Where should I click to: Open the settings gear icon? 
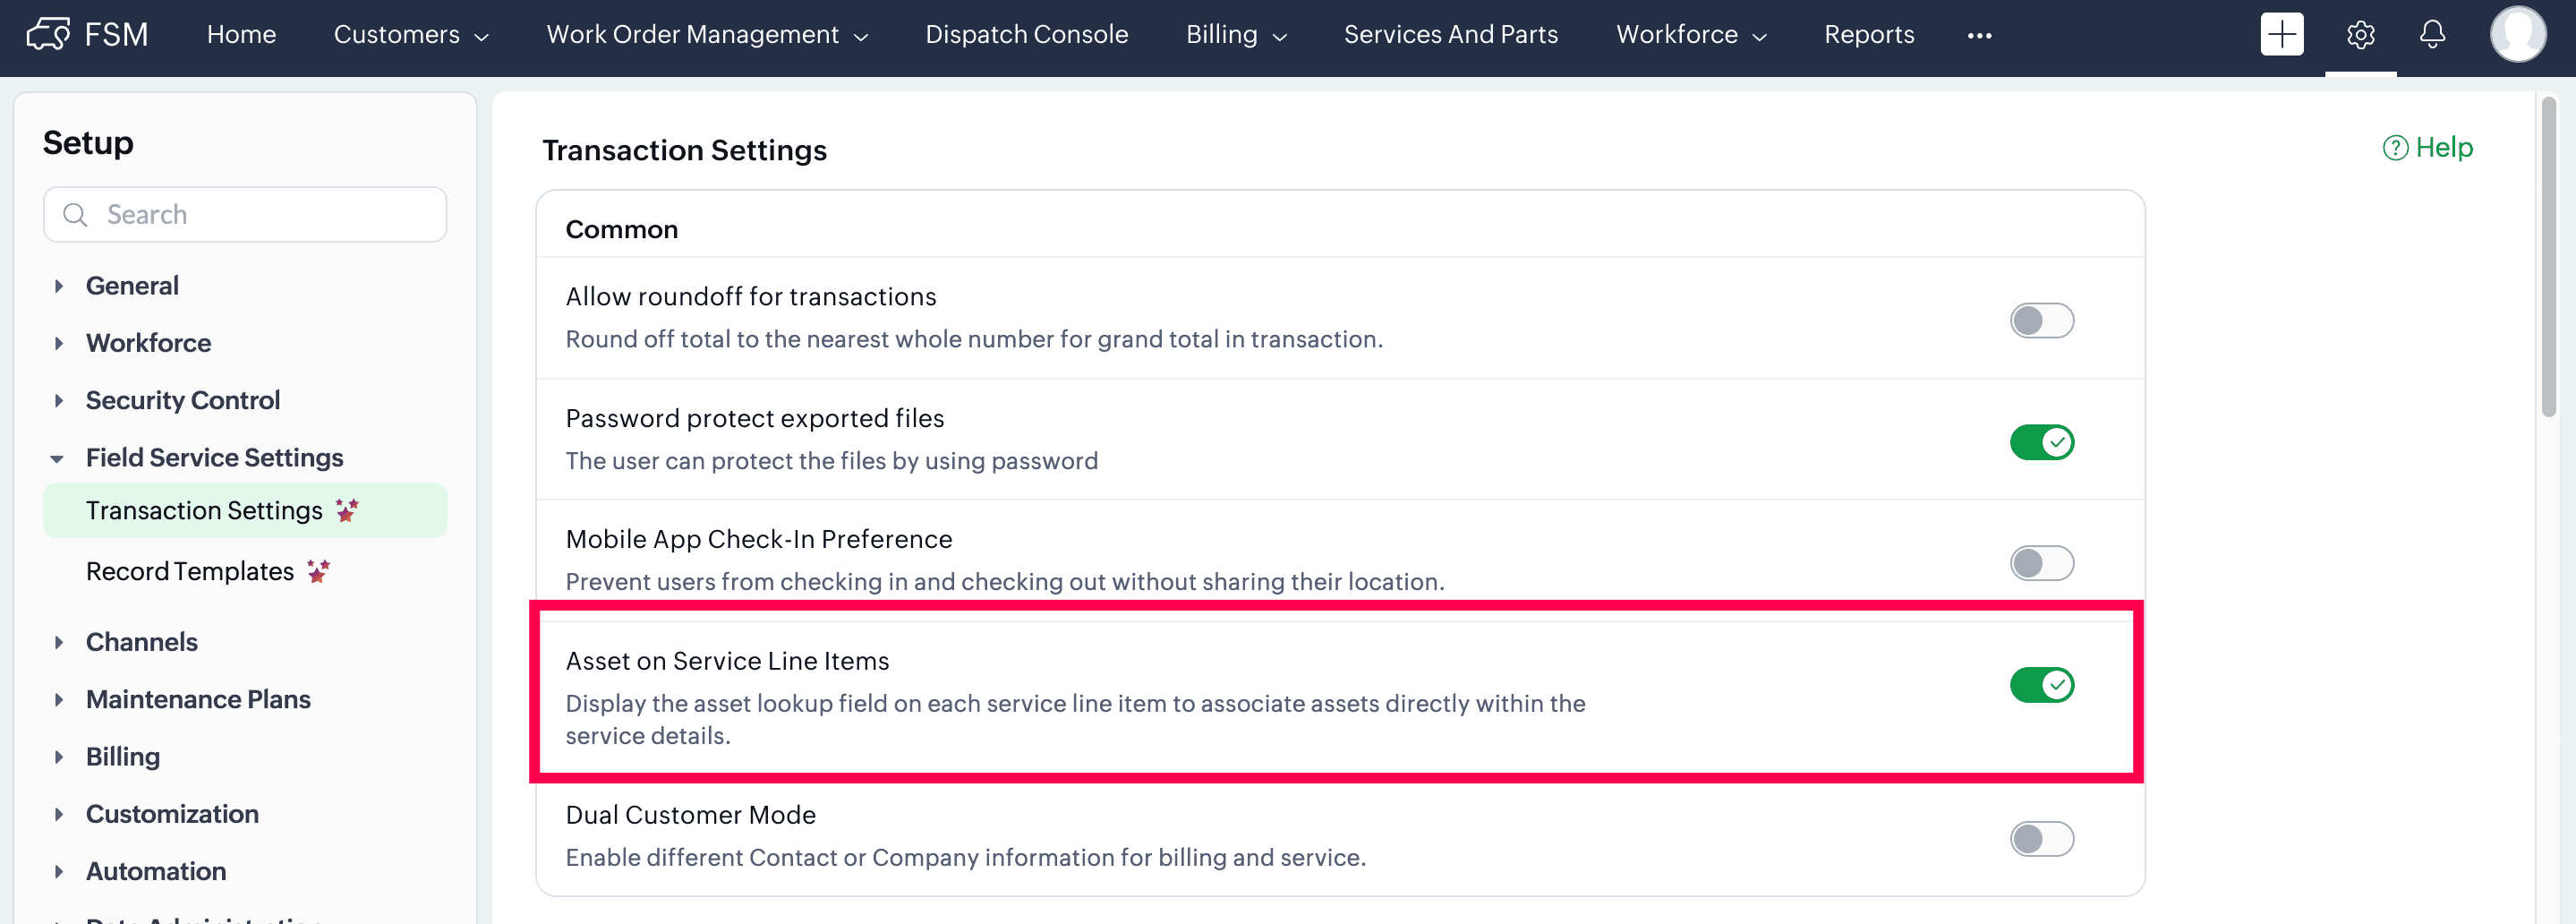tap(2360, 35)
